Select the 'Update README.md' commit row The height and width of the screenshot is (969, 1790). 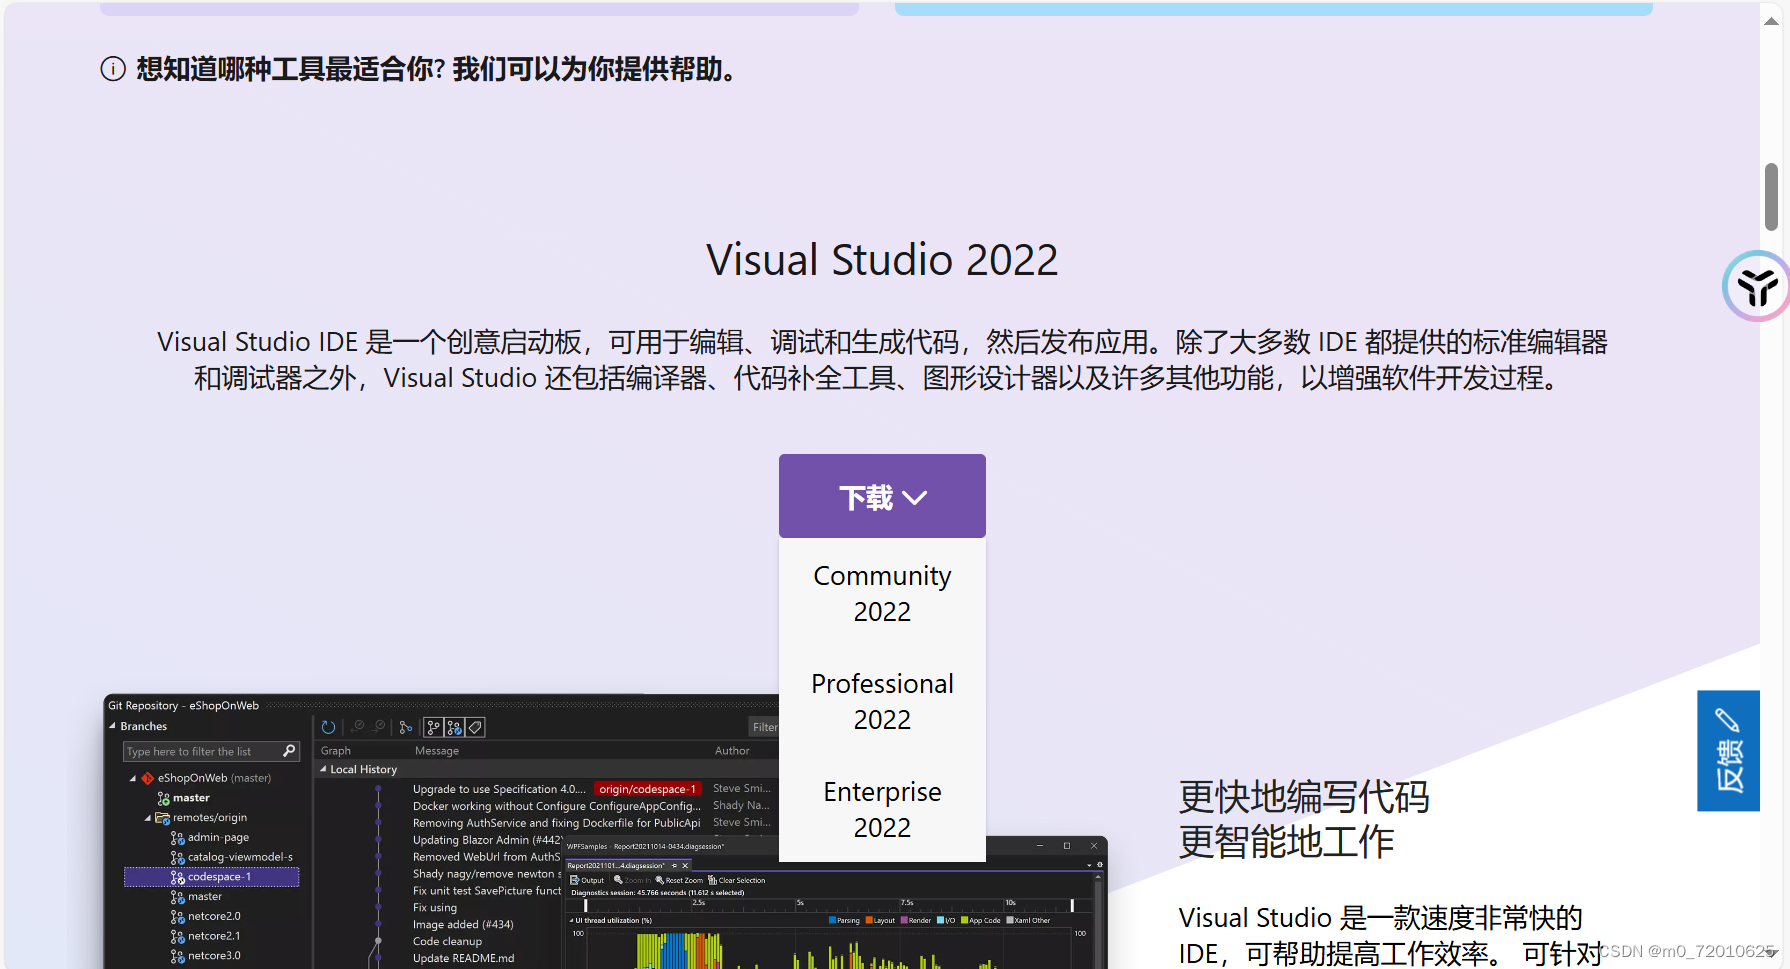(463, 959)
